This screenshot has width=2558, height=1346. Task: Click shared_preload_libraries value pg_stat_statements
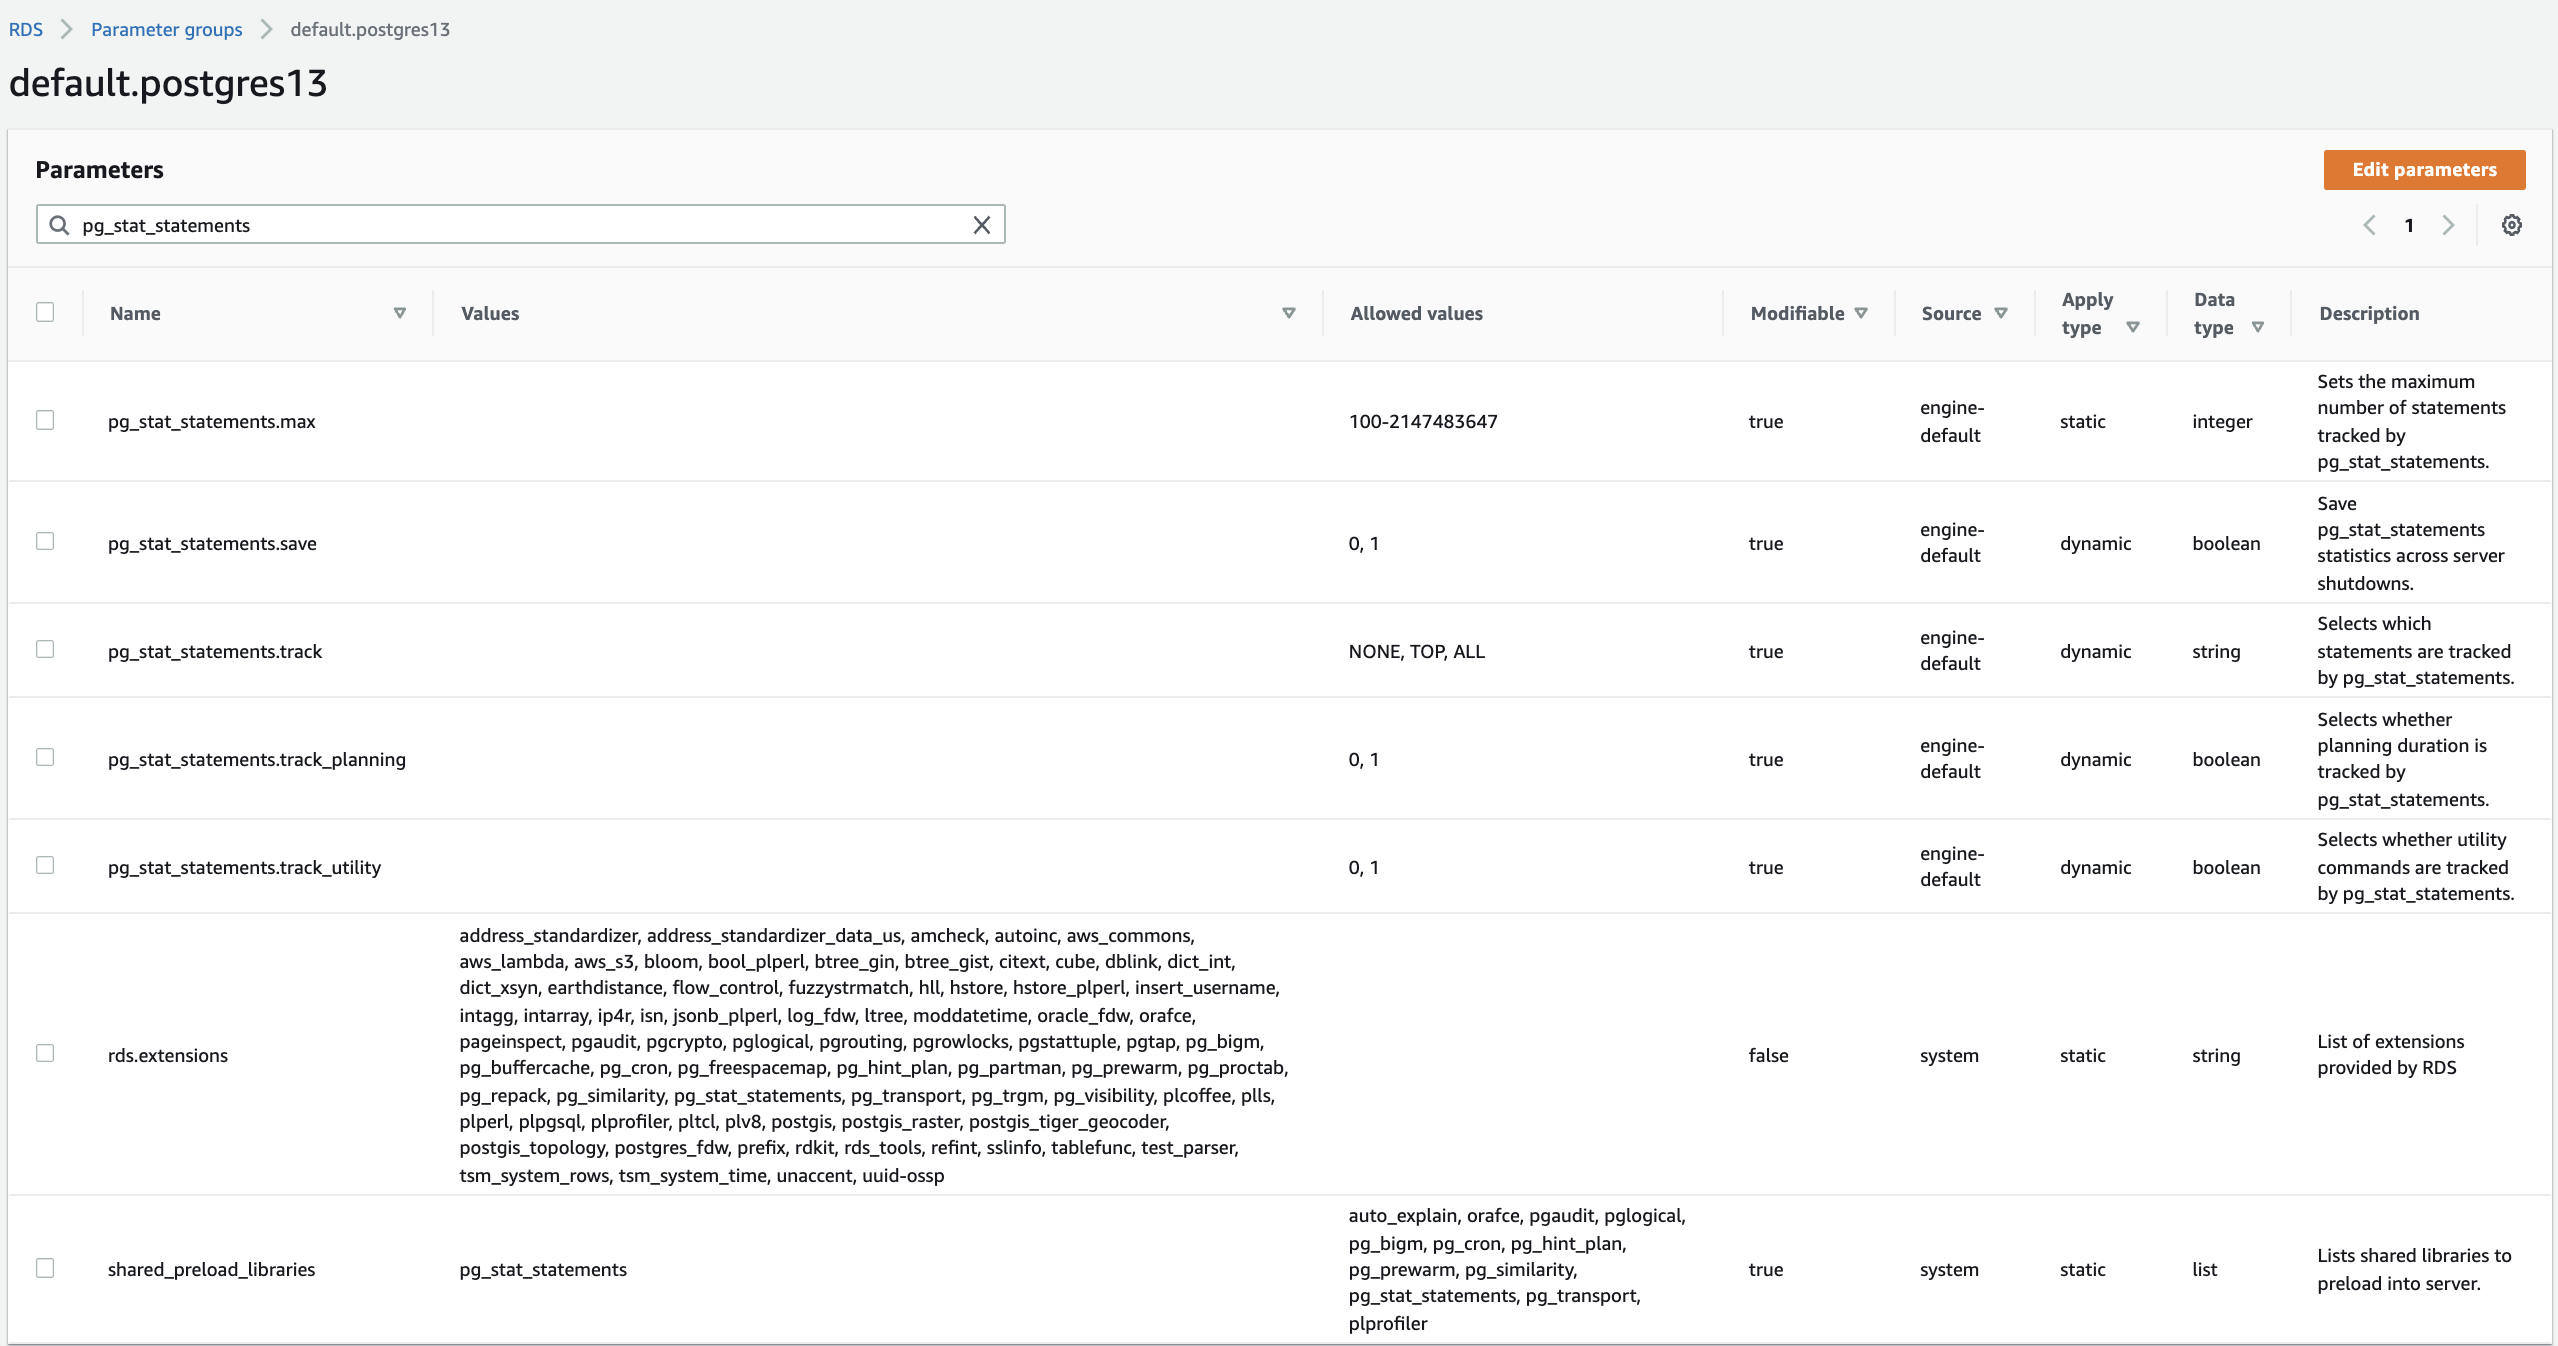pyautogui.click(x=543, y=1270)
